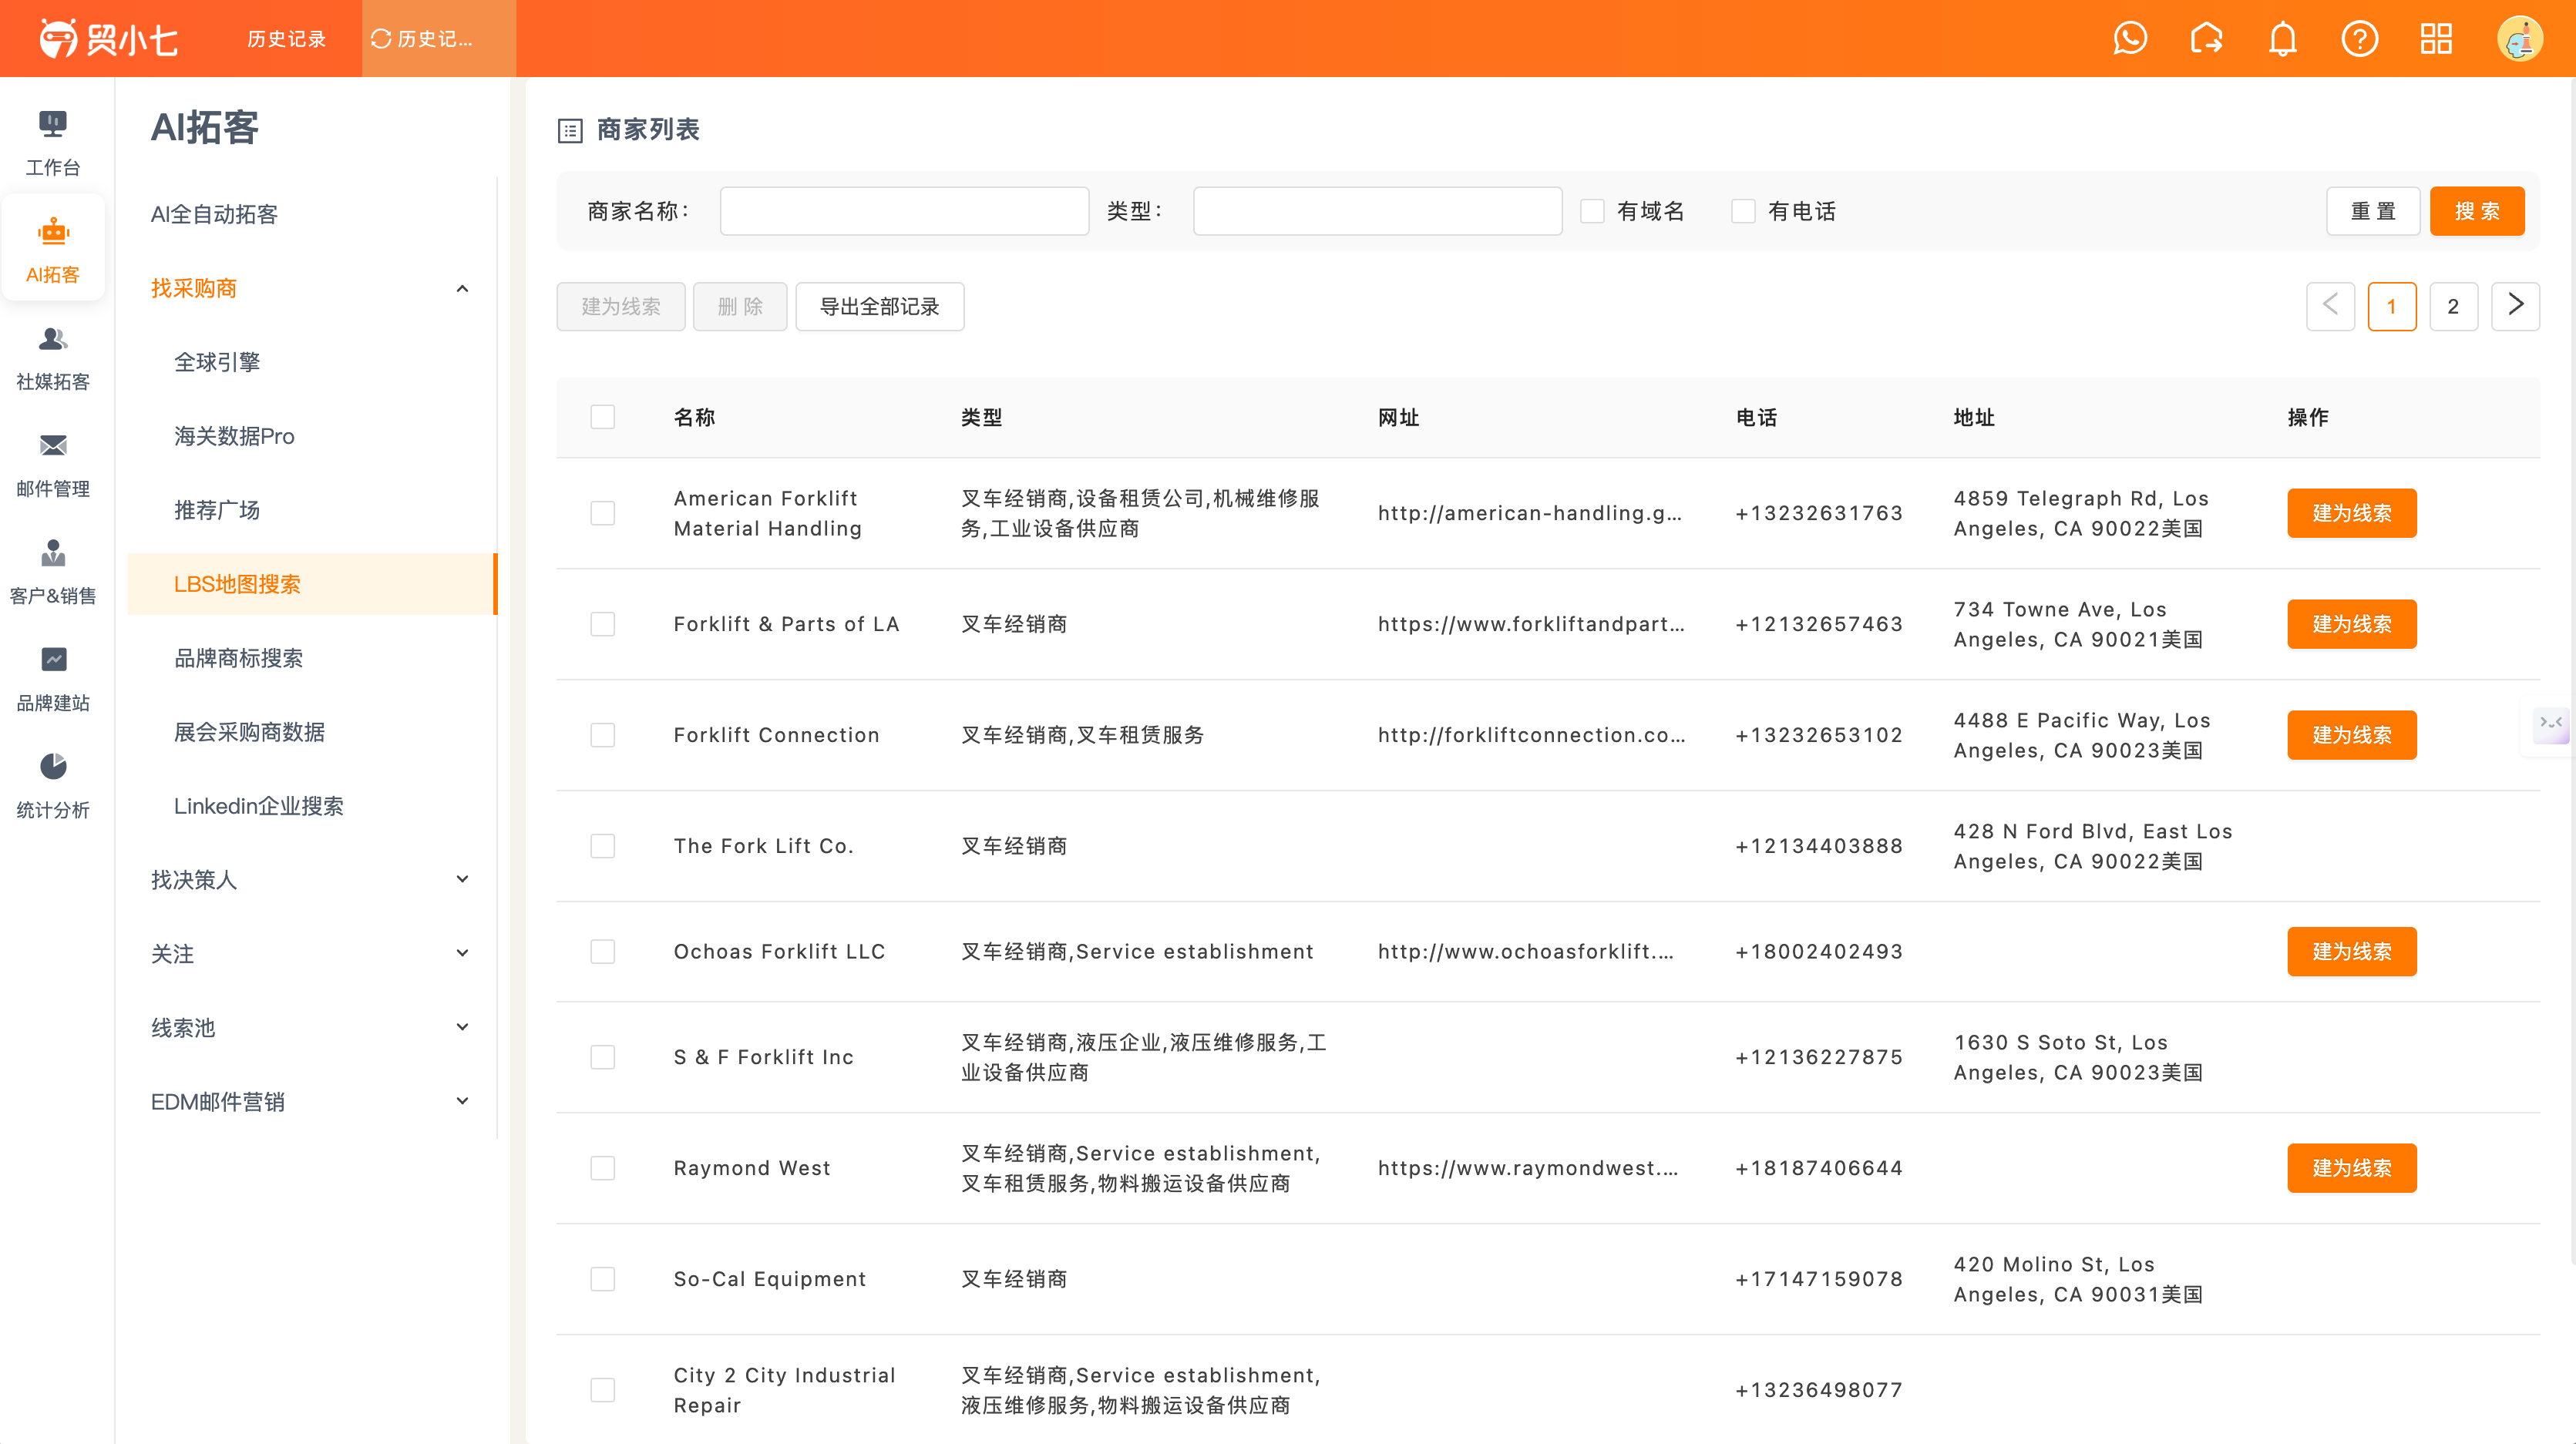Open 品牌建站 sidebar section

[53, 679]
